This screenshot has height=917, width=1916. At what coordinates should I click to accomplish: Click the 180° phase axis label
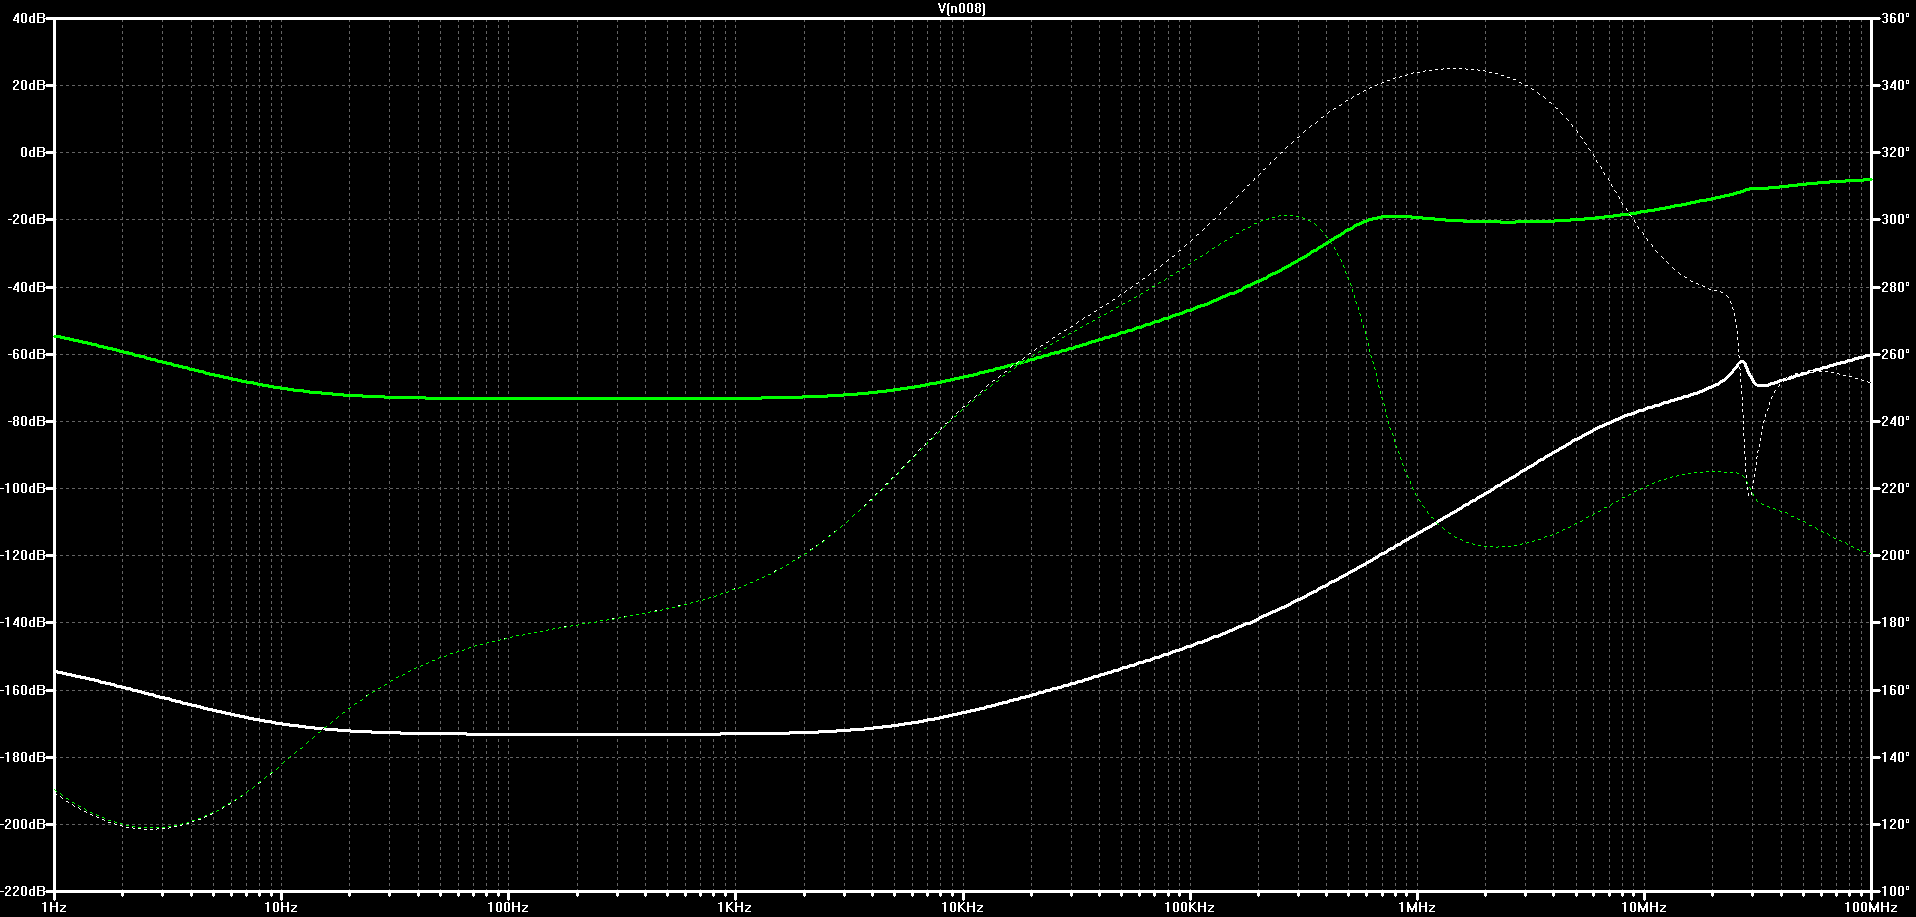1895,622
